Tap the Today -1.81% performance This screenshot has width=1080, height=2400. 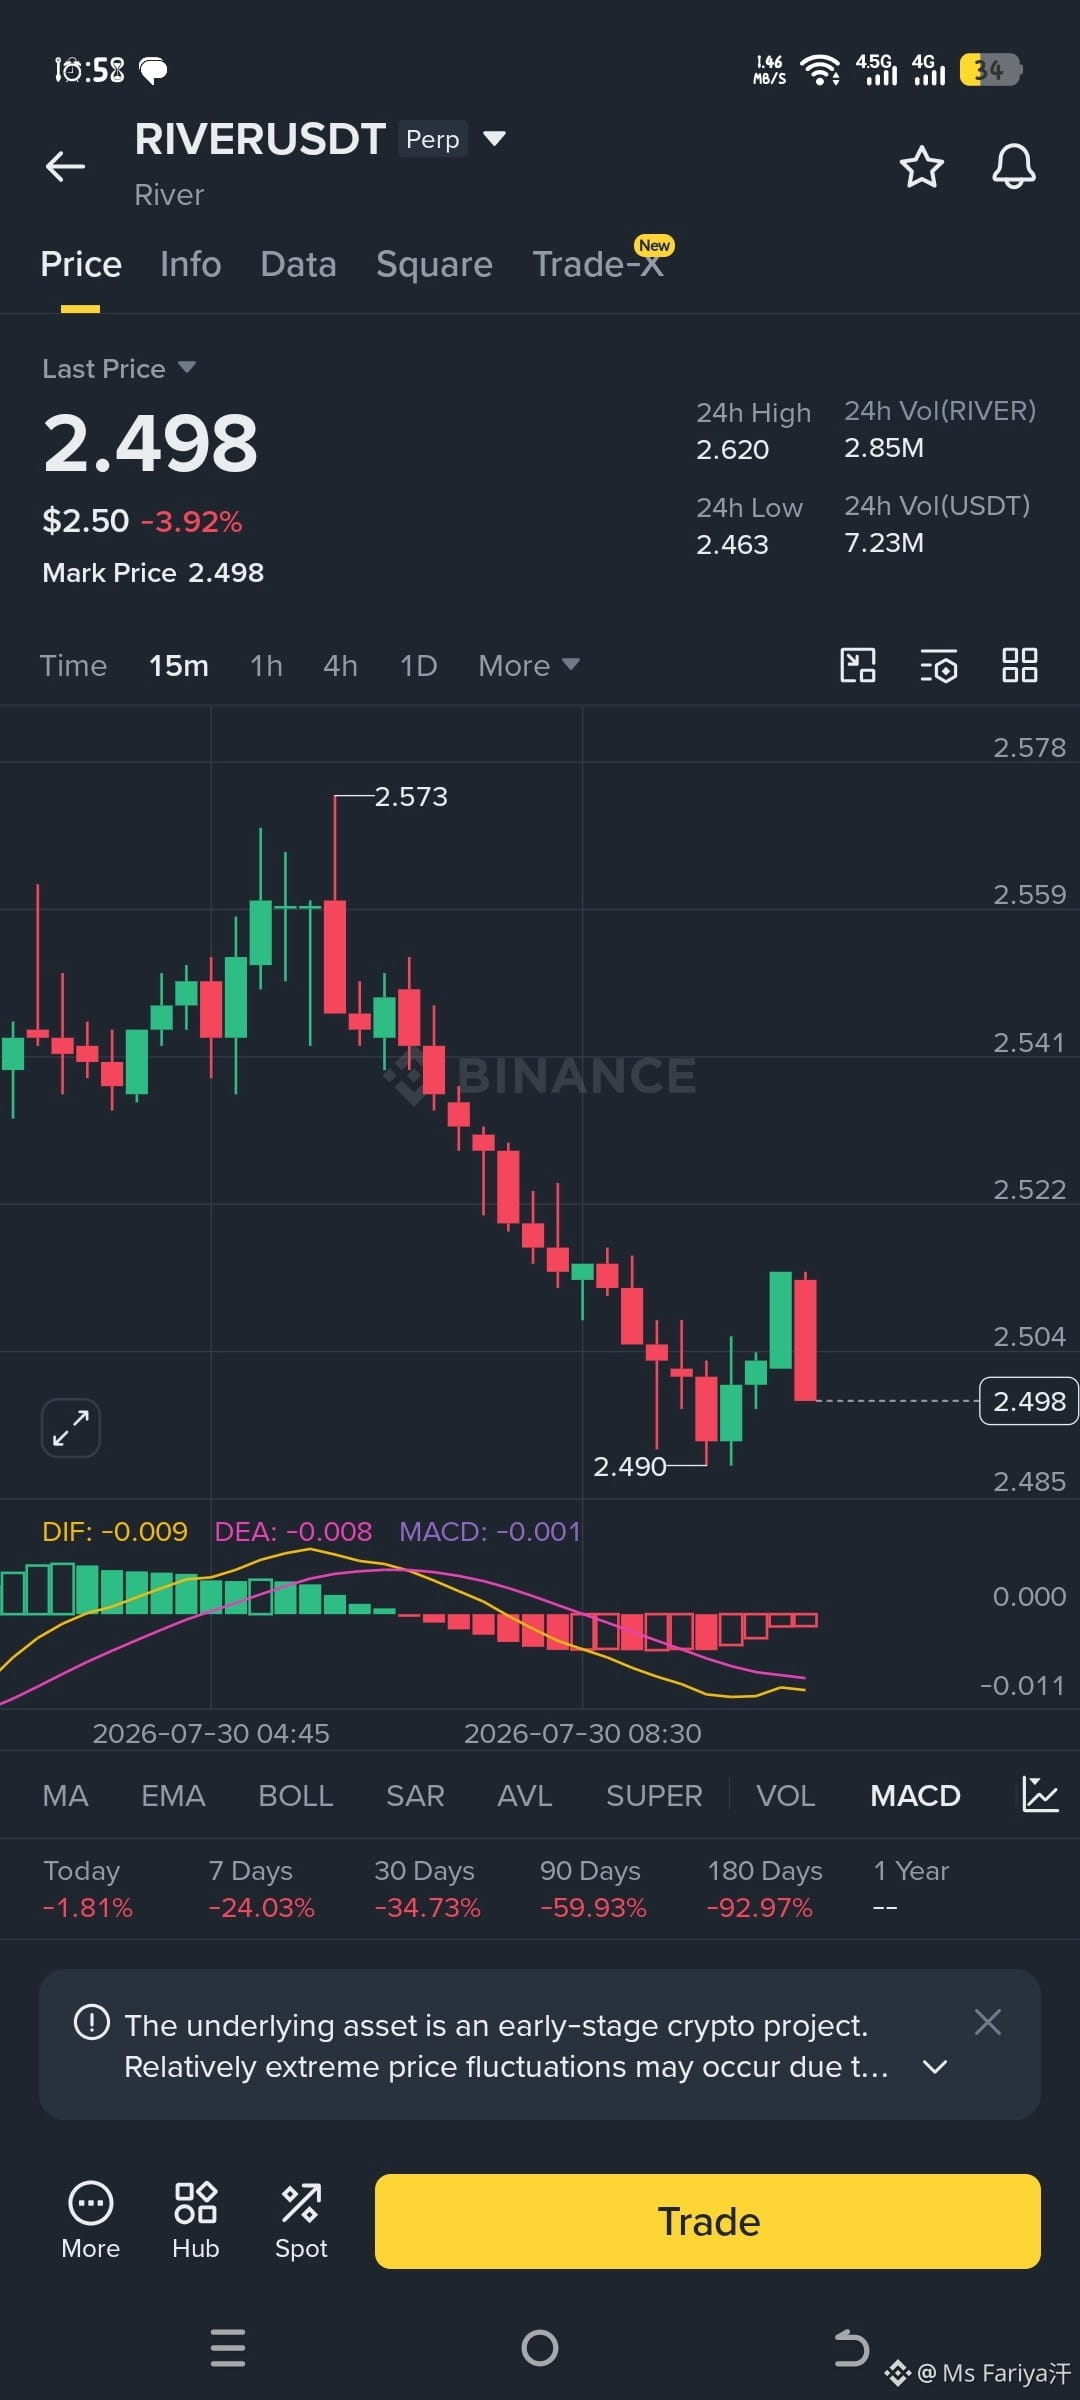tap(87, 1889)
